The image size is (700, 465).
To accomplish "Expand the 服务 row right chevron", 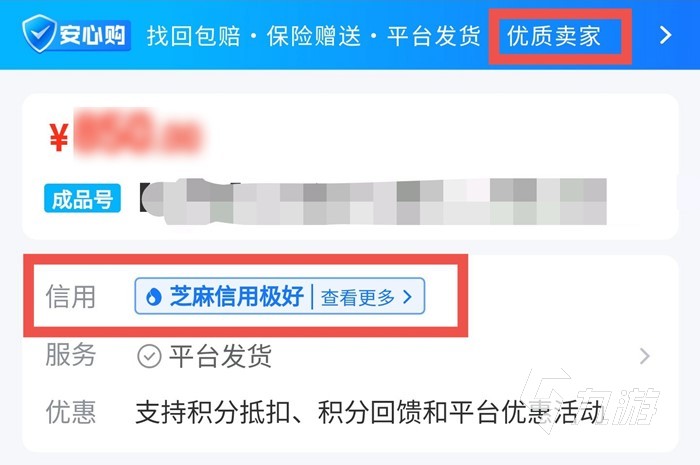I will [x=644, y=356].
